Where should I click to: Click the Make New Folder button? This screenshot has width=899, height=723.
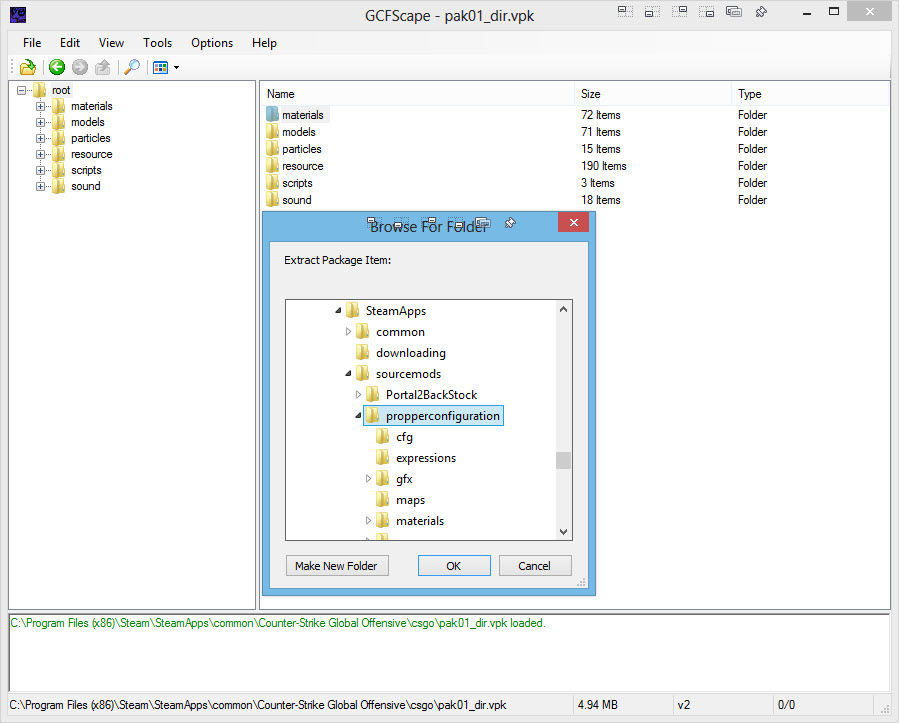tap(337, 566)
